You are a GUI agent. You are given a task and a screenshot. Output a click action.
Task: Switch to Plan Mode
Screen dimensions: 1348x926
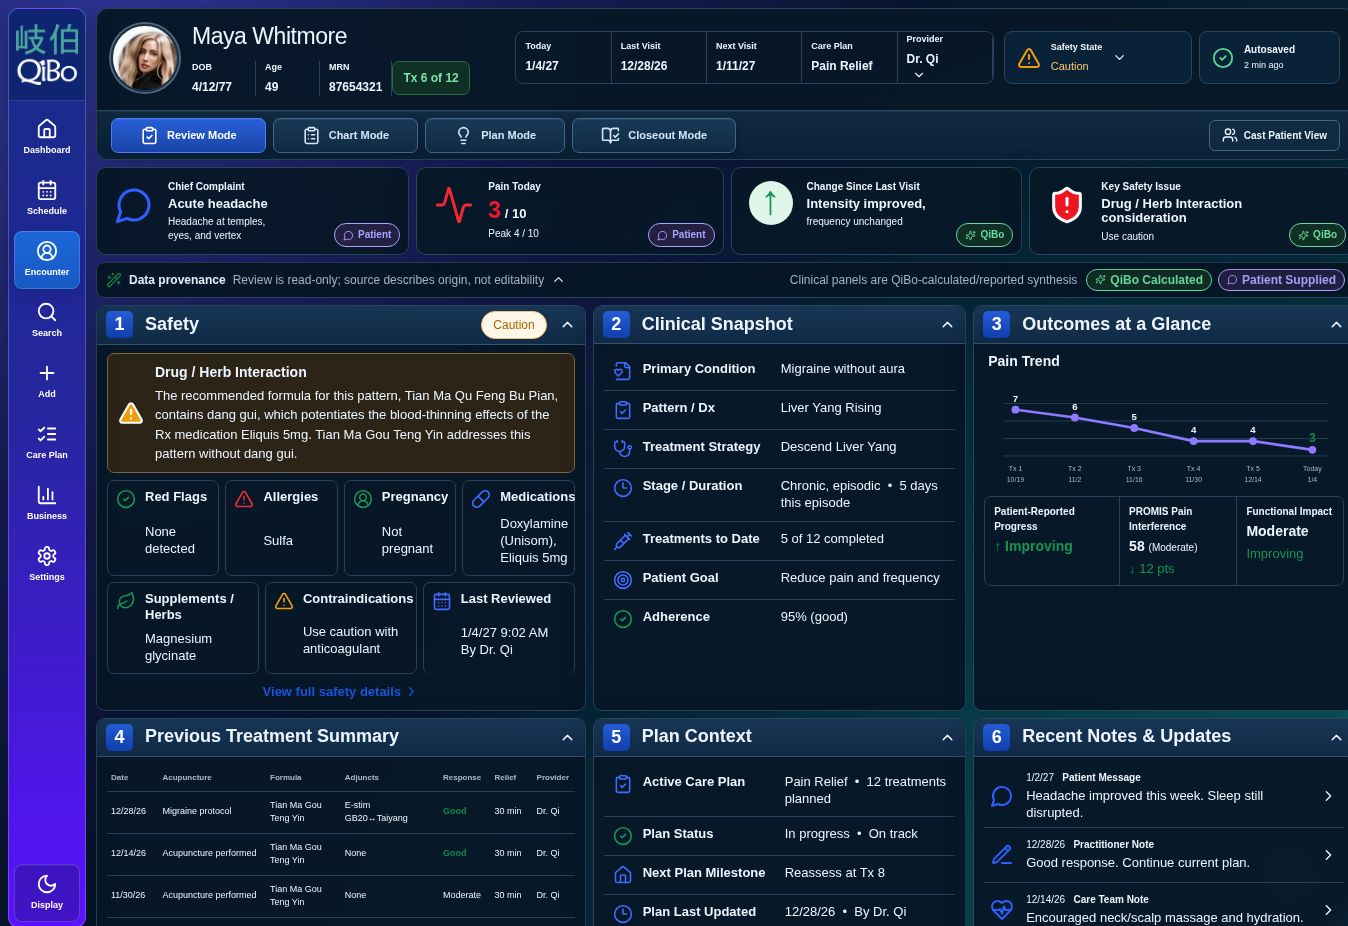coord(495,135)
